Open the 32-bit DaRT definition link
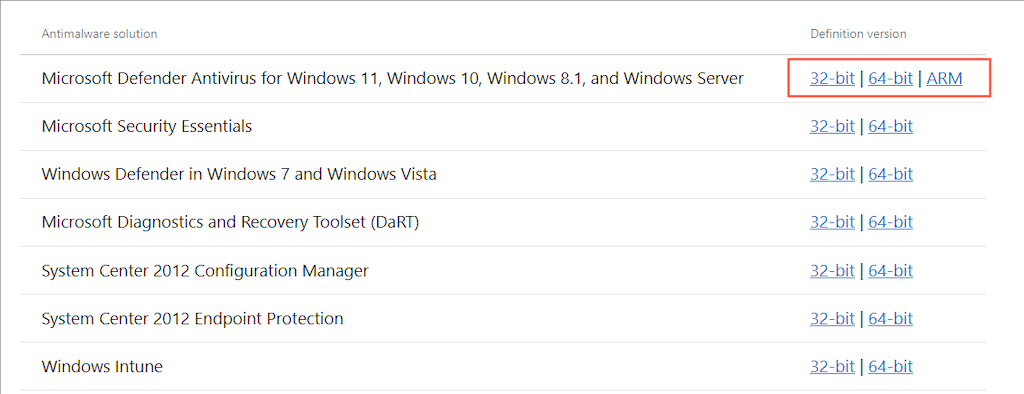 [832, 222]
